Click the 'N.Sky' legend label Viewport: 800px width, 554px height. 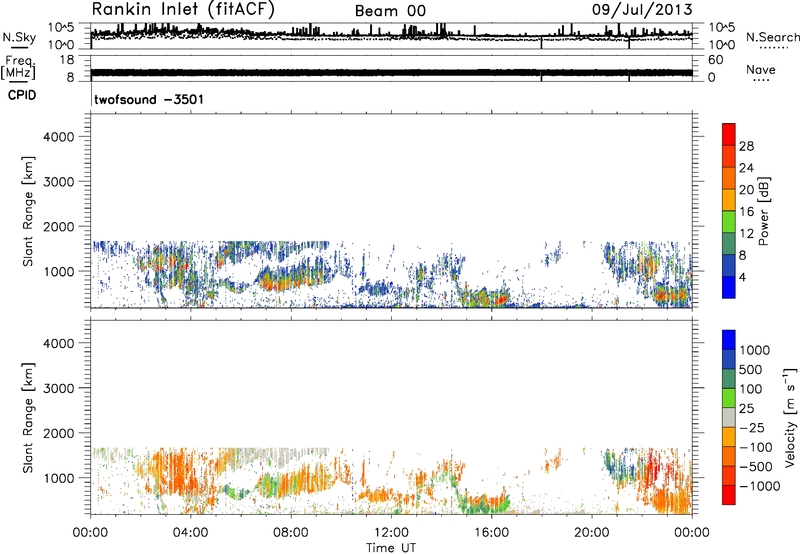tap(19, 37)
